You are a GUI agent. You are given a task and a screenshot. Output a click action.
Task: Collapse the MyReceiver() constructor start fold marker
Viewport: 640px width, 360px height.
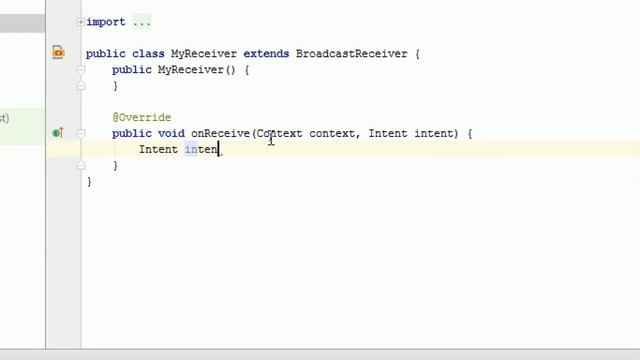click(x=81, y=70)
